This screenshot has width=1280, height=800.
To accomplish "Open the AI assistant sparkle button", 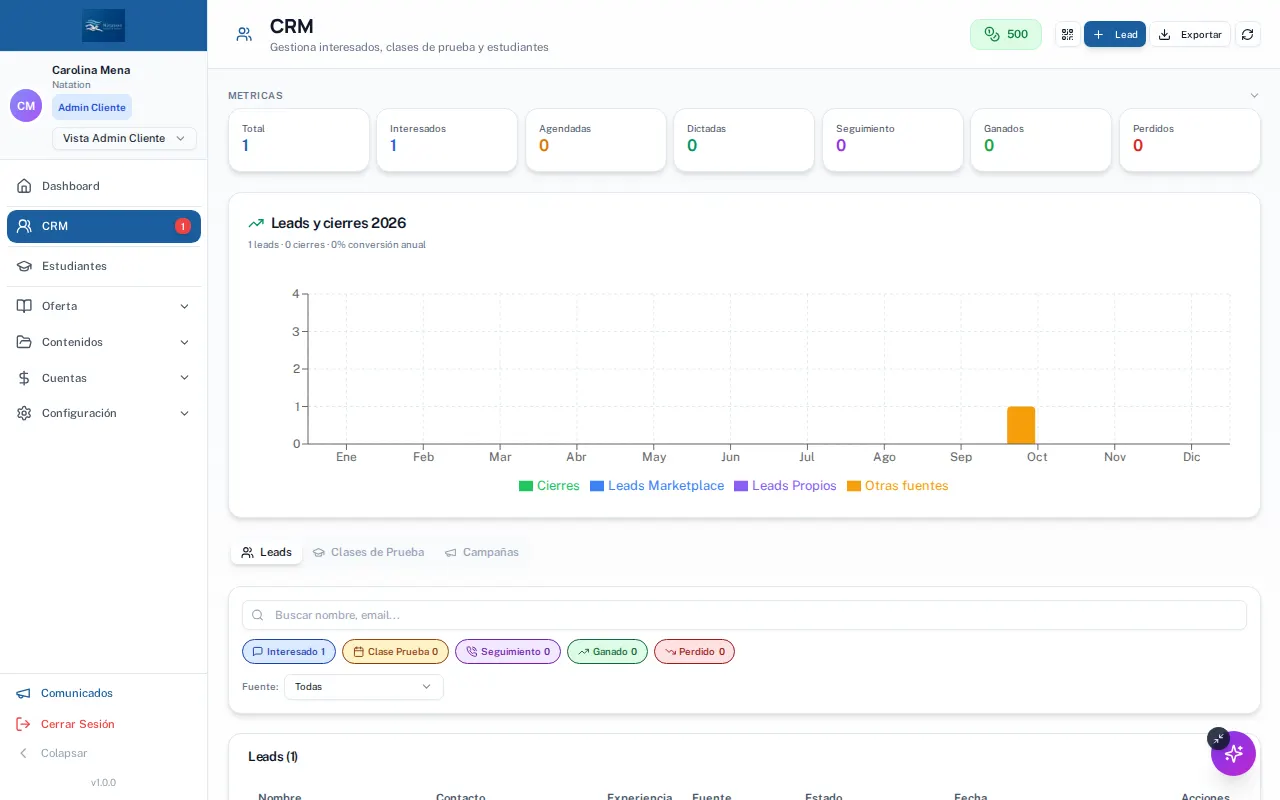I will pos(1233,753).
